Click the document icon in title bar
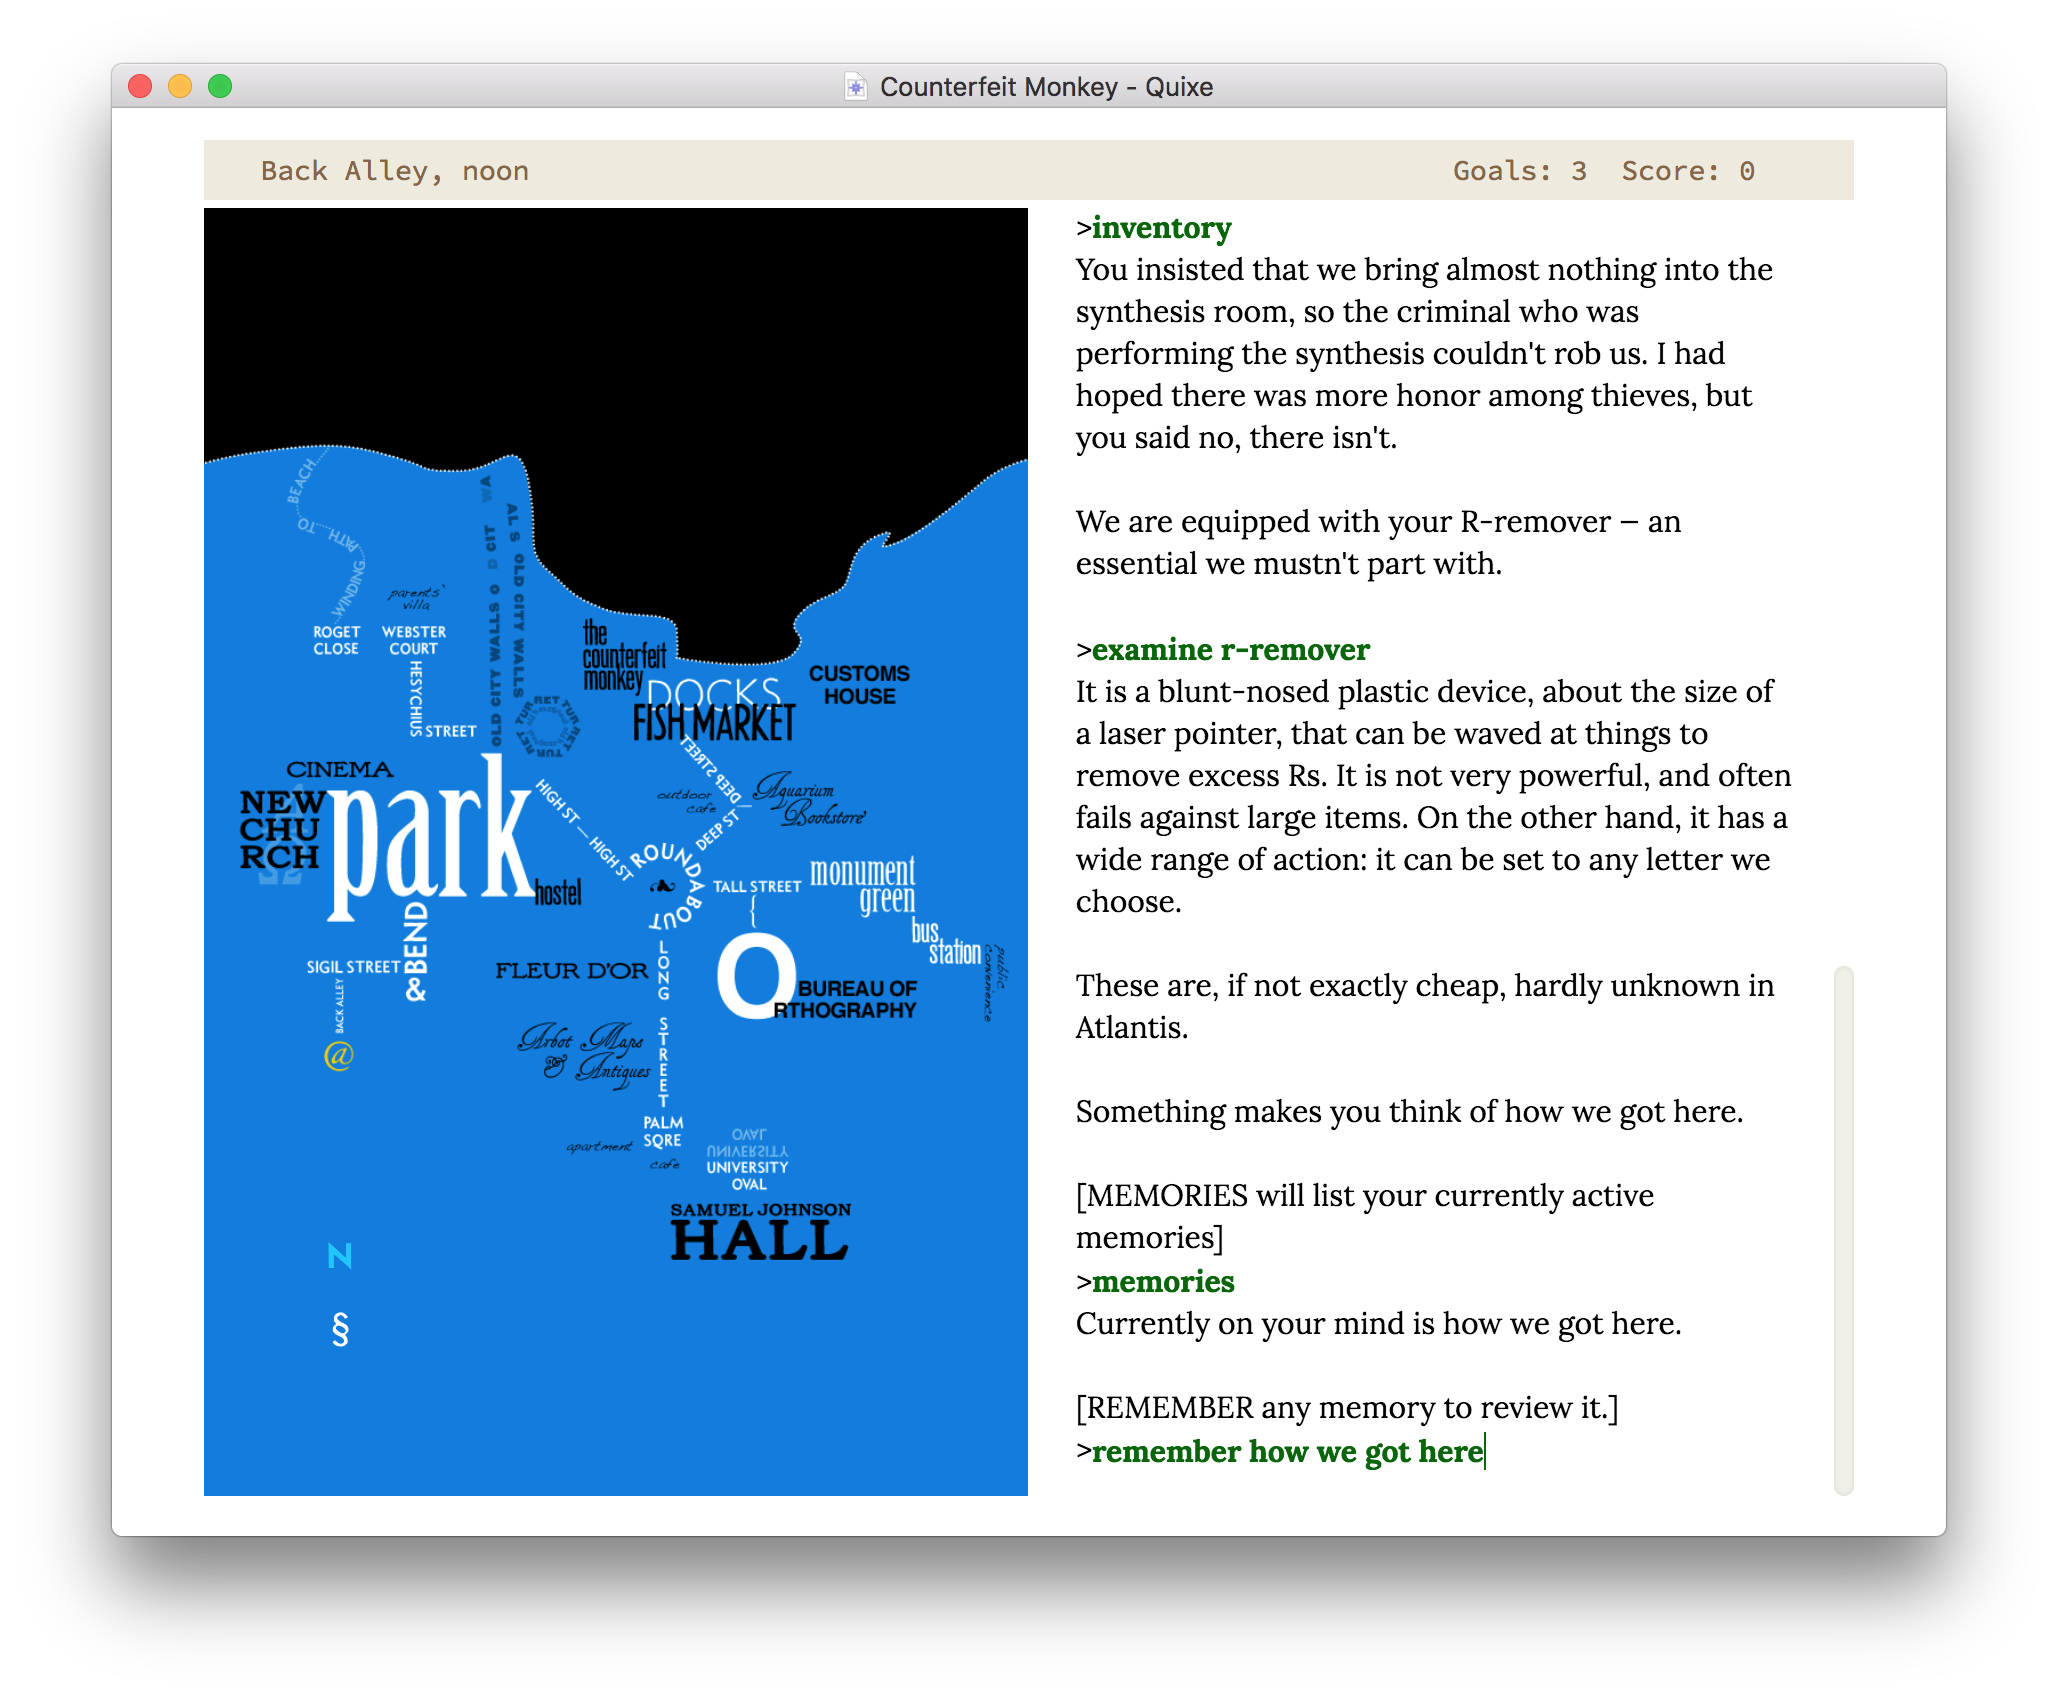Viewport: 2058px width, 1696px height. (855, 87)
